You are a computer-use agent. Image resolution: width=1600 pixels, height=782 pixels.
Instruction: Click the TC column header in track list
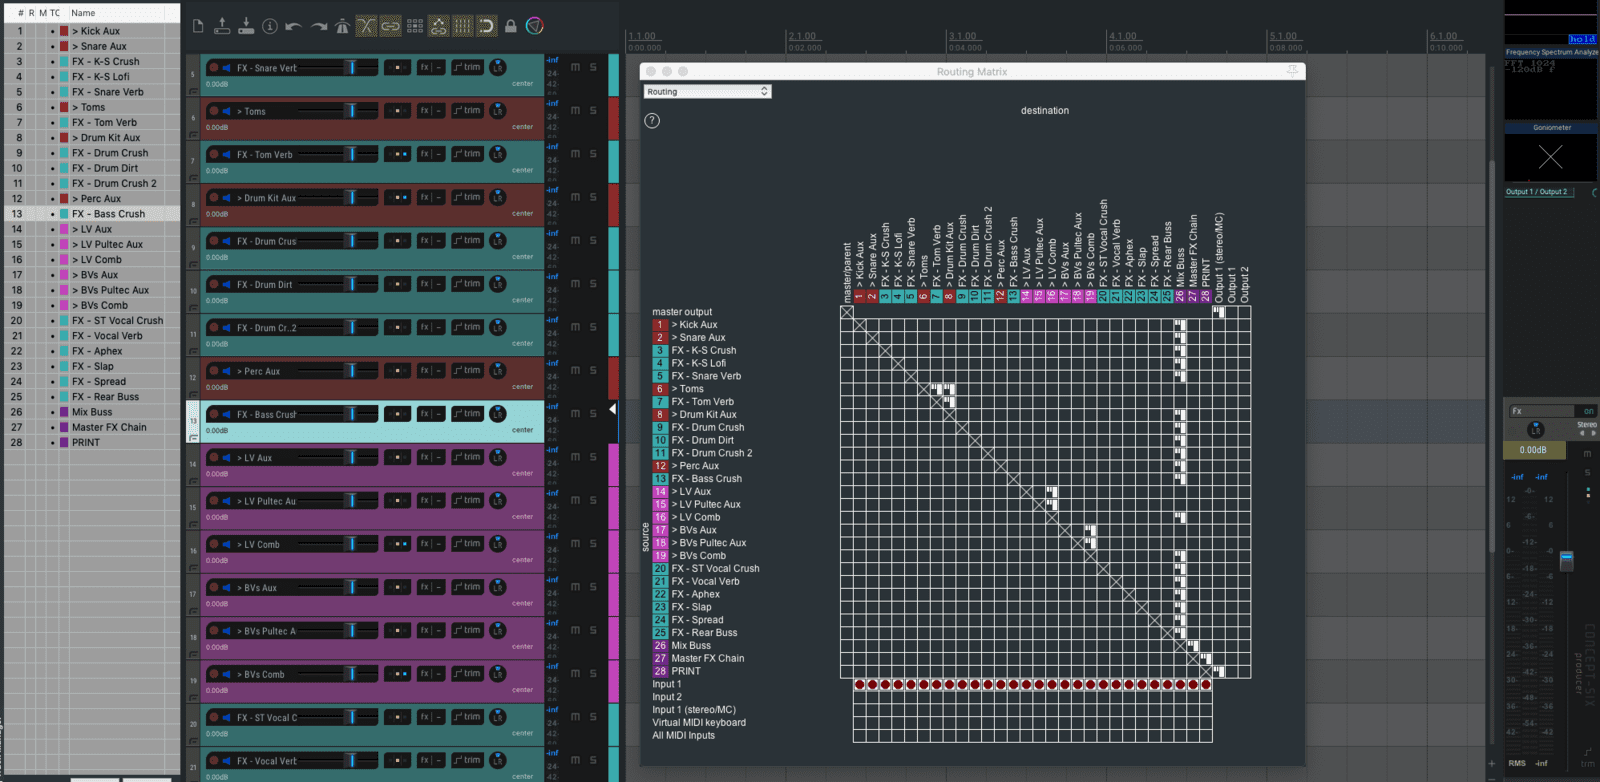55,13
